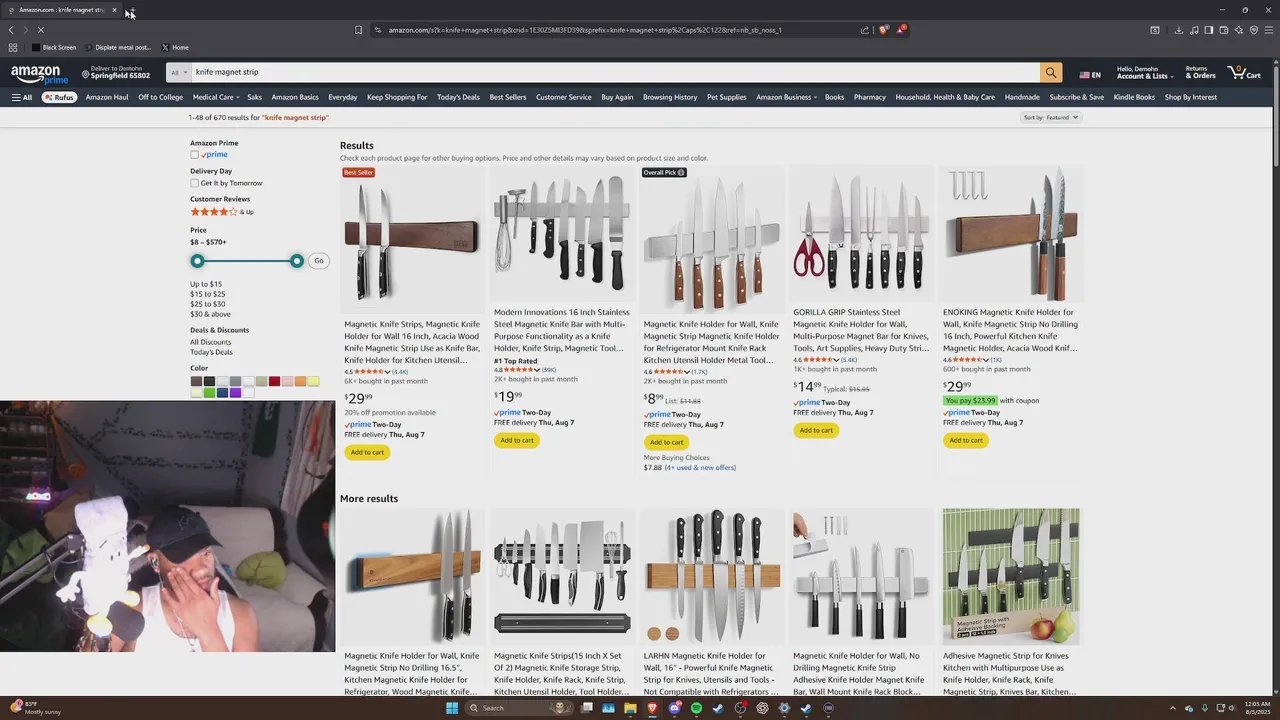This screenshot has height=720, width=1280.
Task: Open the All hamburger menu
Action: tap(21, 97)
